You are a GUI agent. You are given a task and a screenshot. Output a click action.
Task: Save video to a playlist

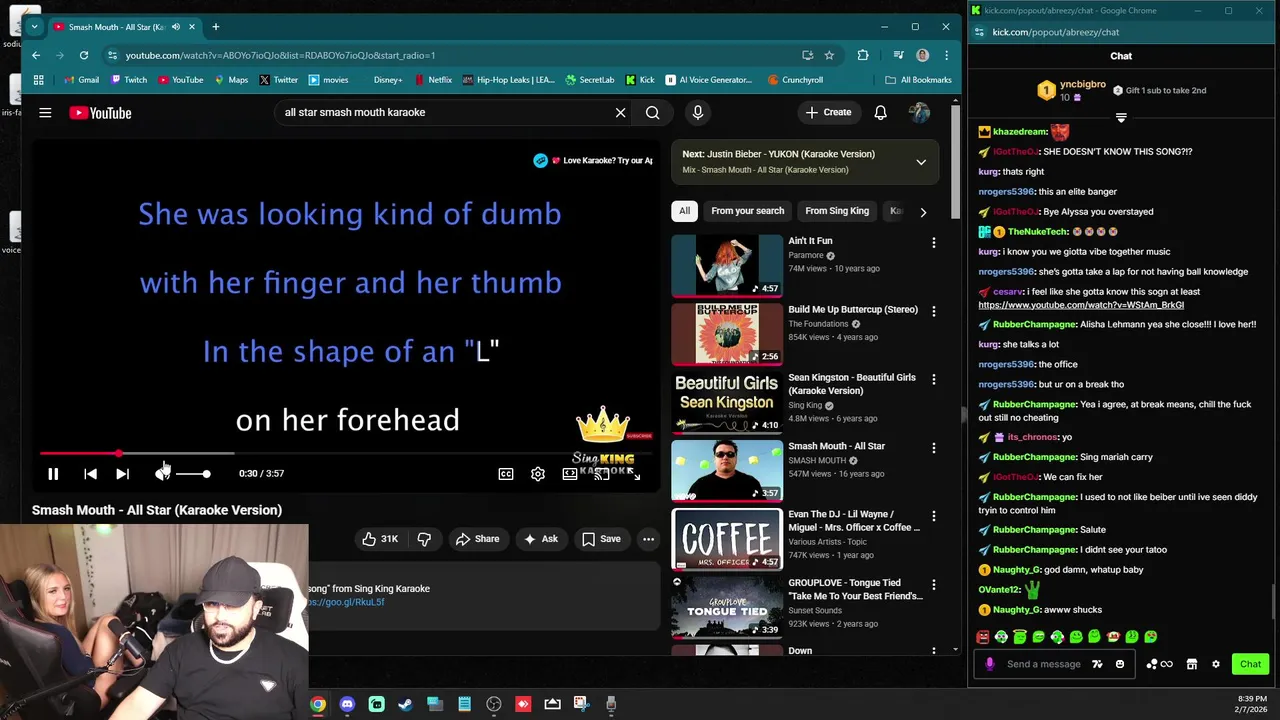[x=601, y=539]
